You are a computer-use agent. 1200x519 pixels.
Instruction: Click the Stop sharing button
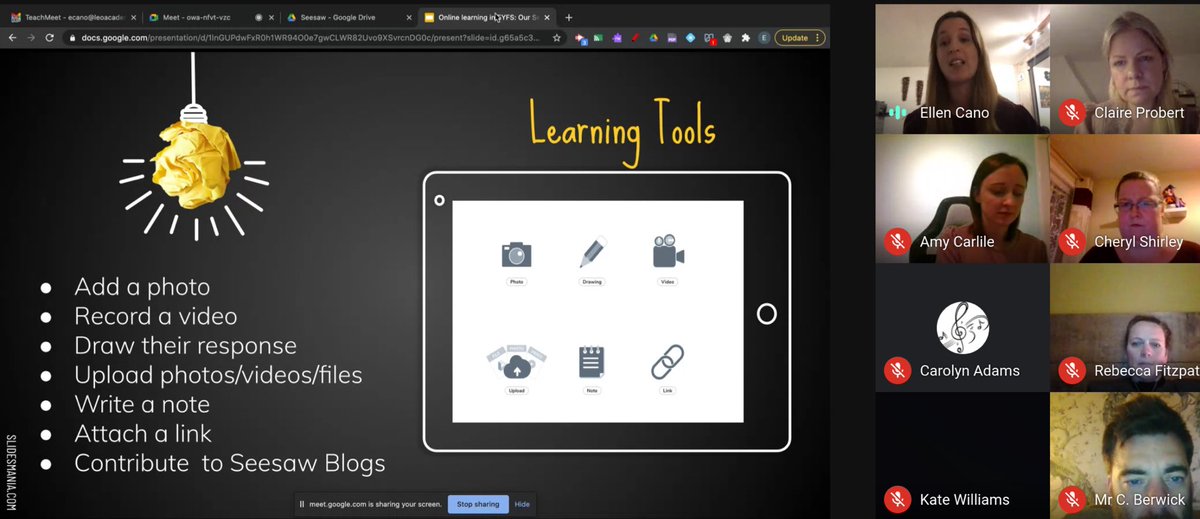[478, 504]
